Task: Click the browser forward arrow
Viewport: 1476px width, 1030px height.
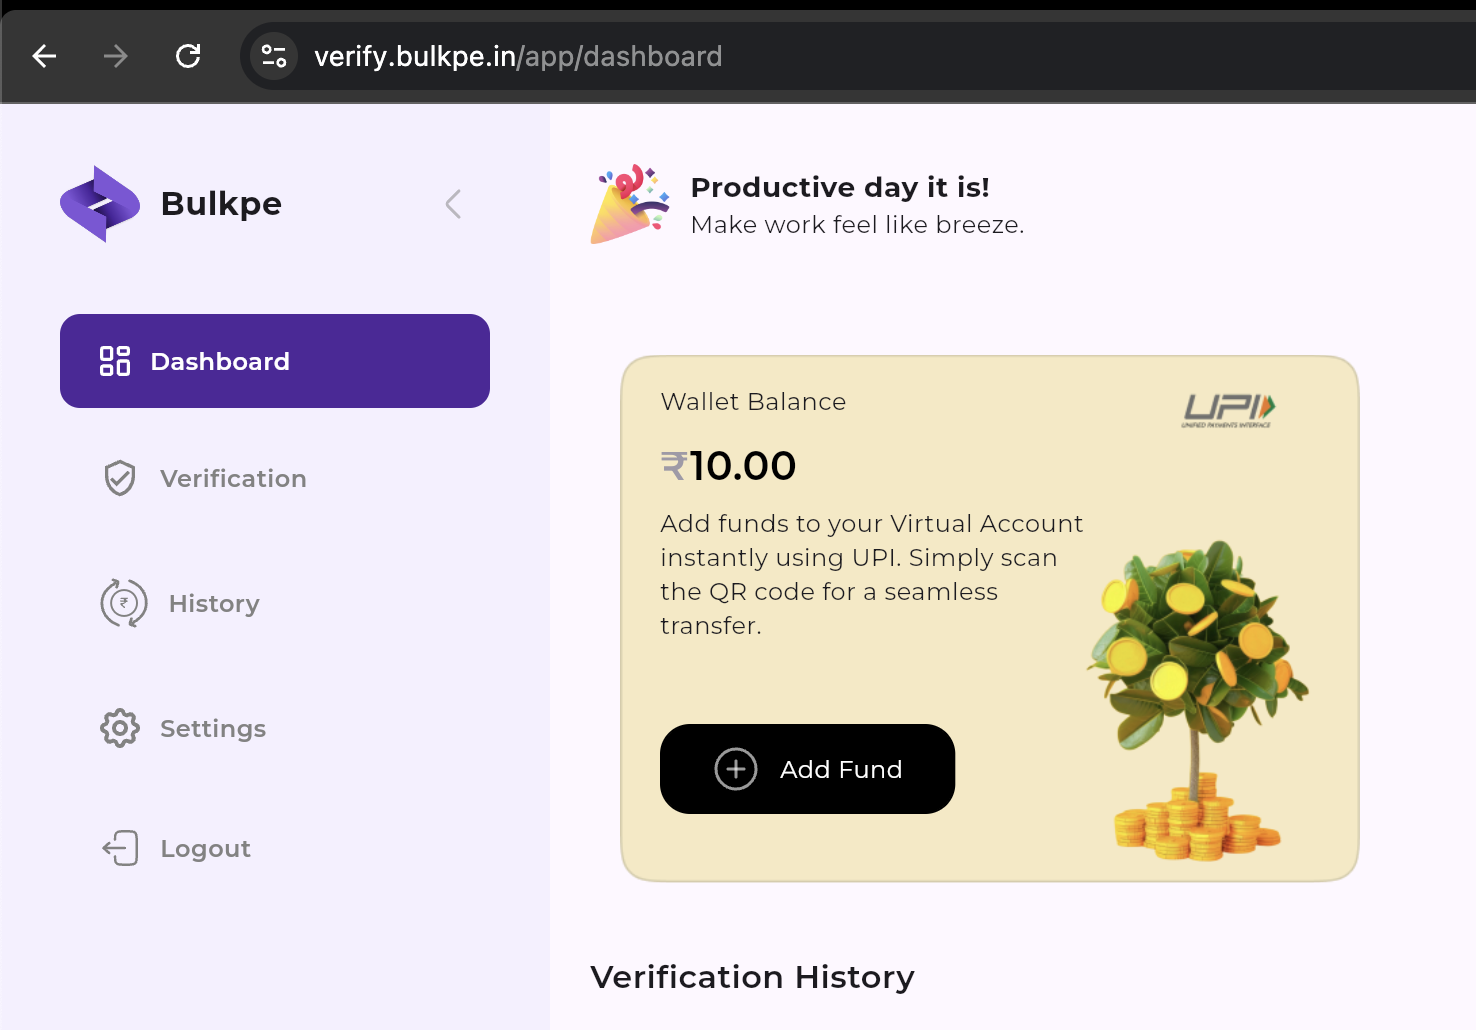Action: pos(116,56)
